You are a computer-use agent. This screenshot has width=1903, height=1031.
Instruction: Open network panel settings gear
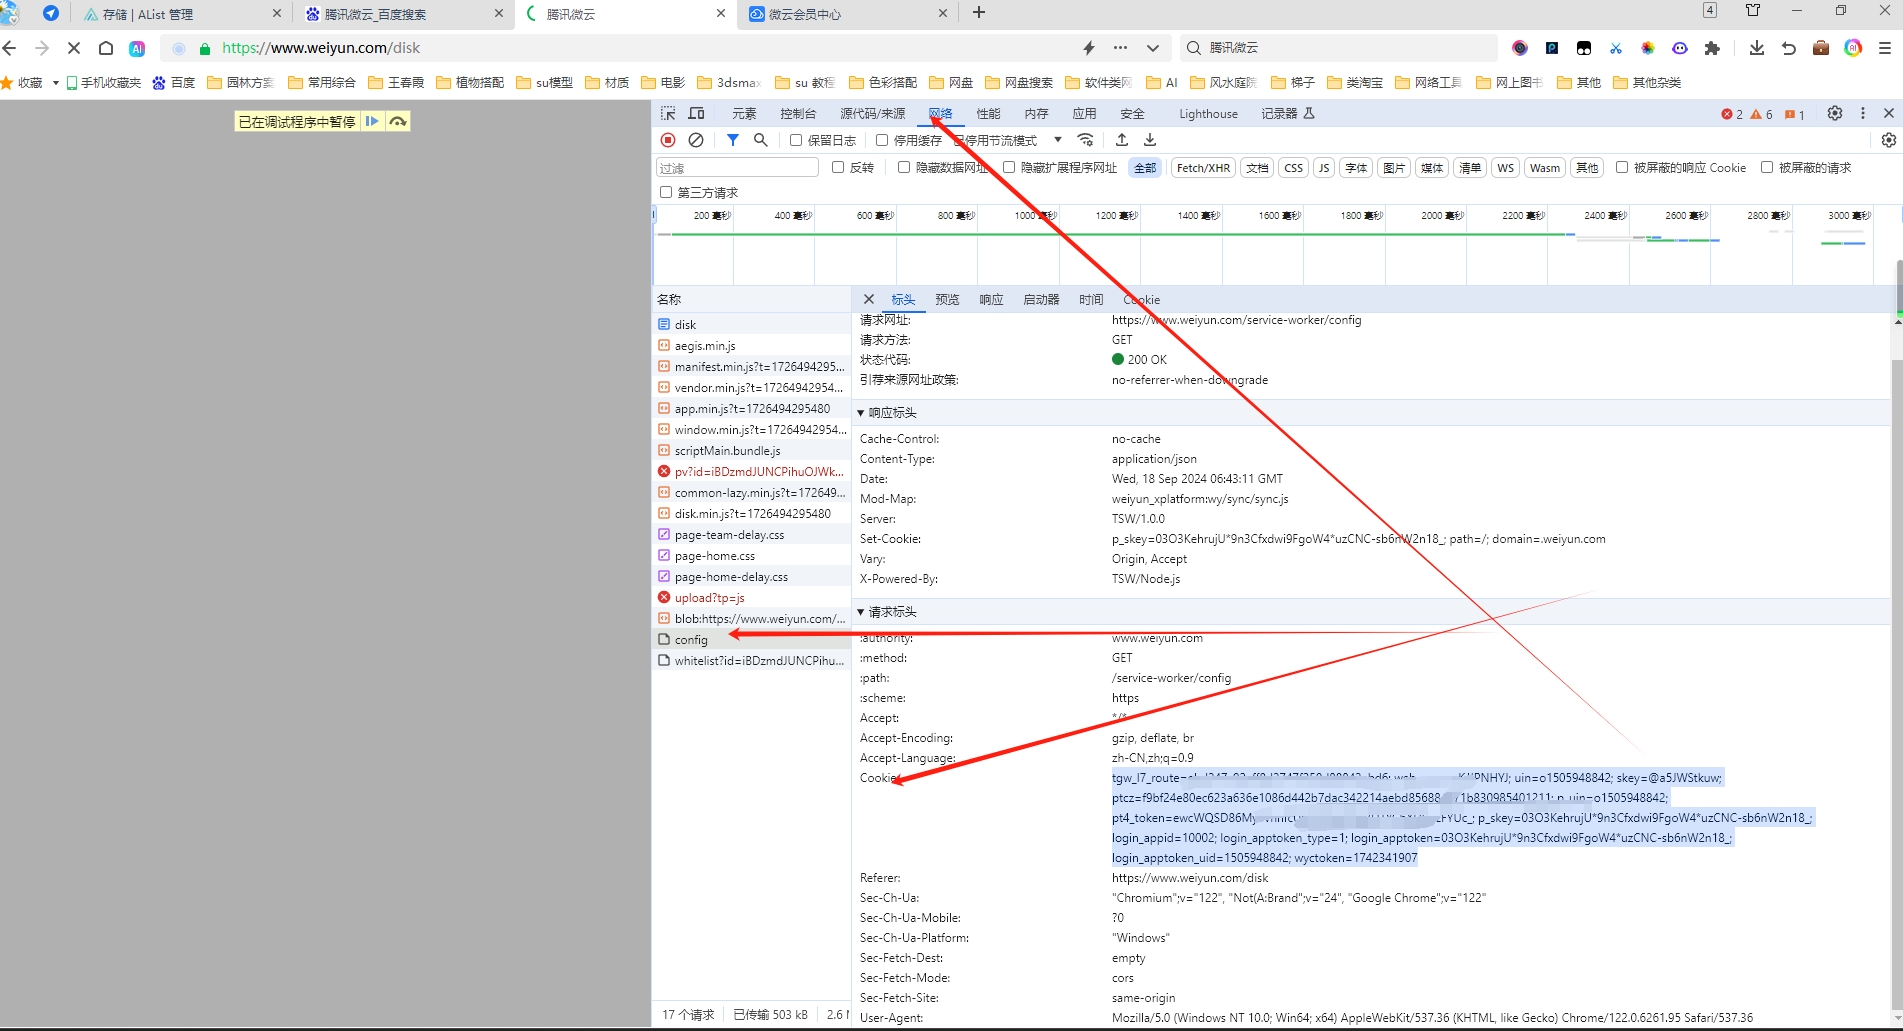tap(1888, 140)
